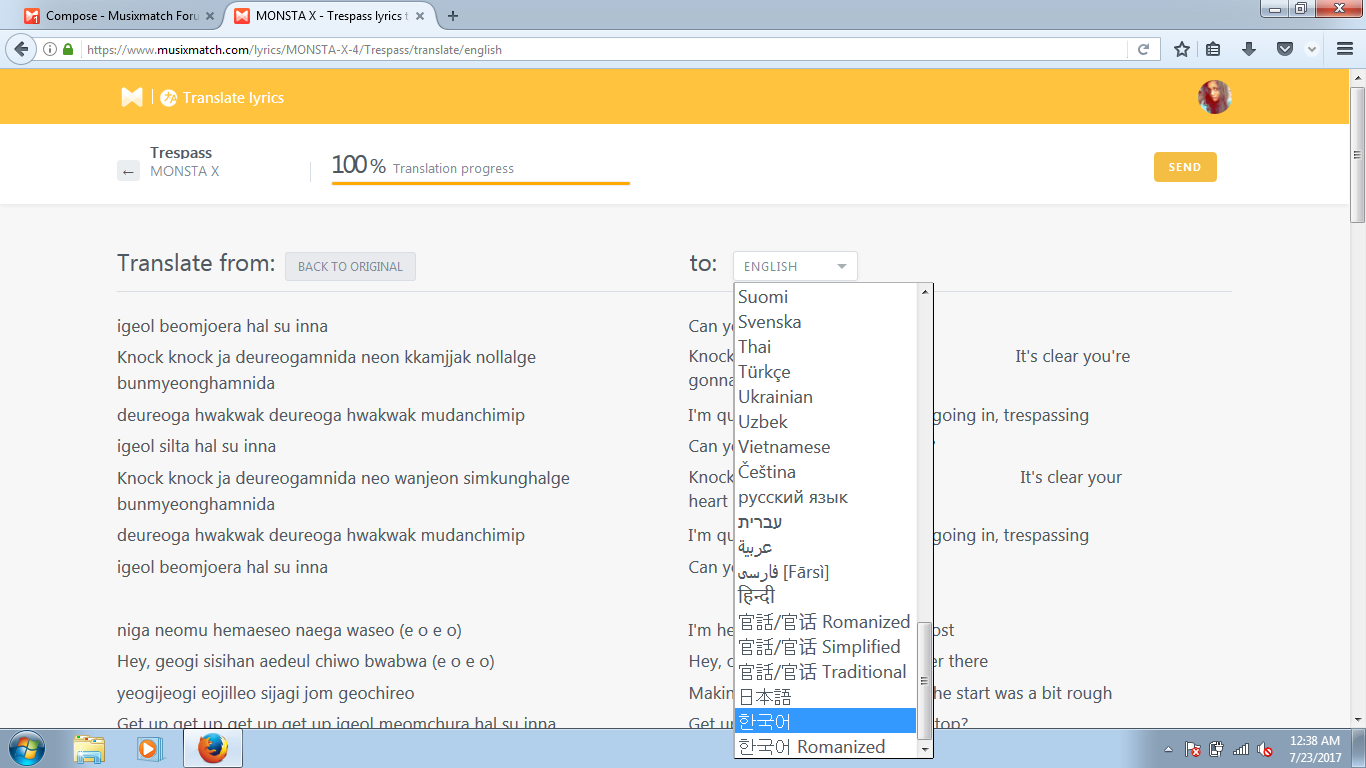The height and width of the screenshot is (768, 1366).
Task: Select the Fārsì language option
Action: click(826, 572)
